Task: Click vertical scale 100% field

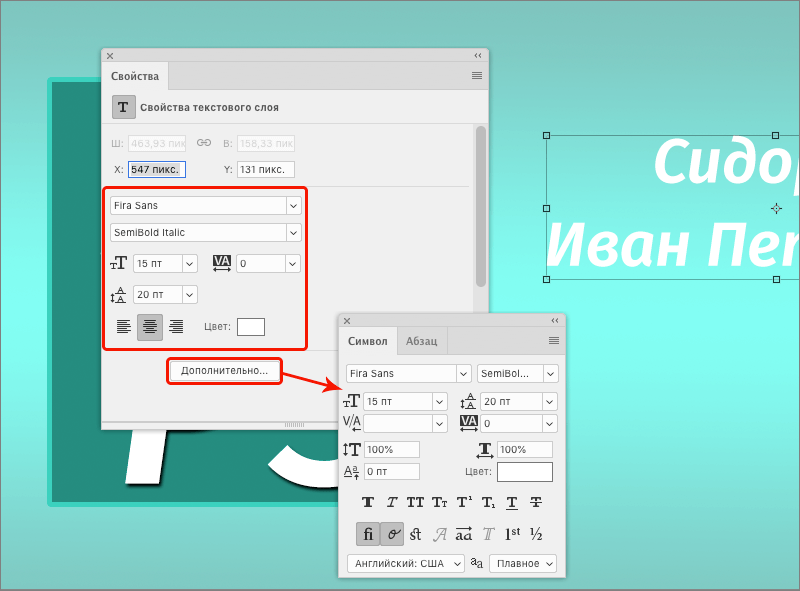Action: coord(392,450)
